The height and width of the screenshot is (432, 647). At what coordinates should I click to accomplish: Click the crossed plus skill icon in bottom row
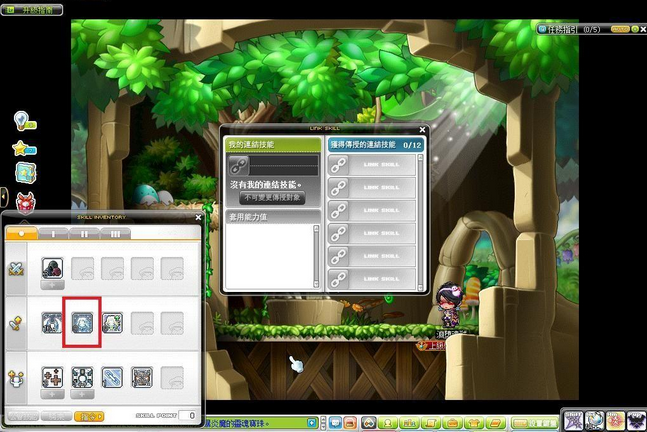click(52, 376)
